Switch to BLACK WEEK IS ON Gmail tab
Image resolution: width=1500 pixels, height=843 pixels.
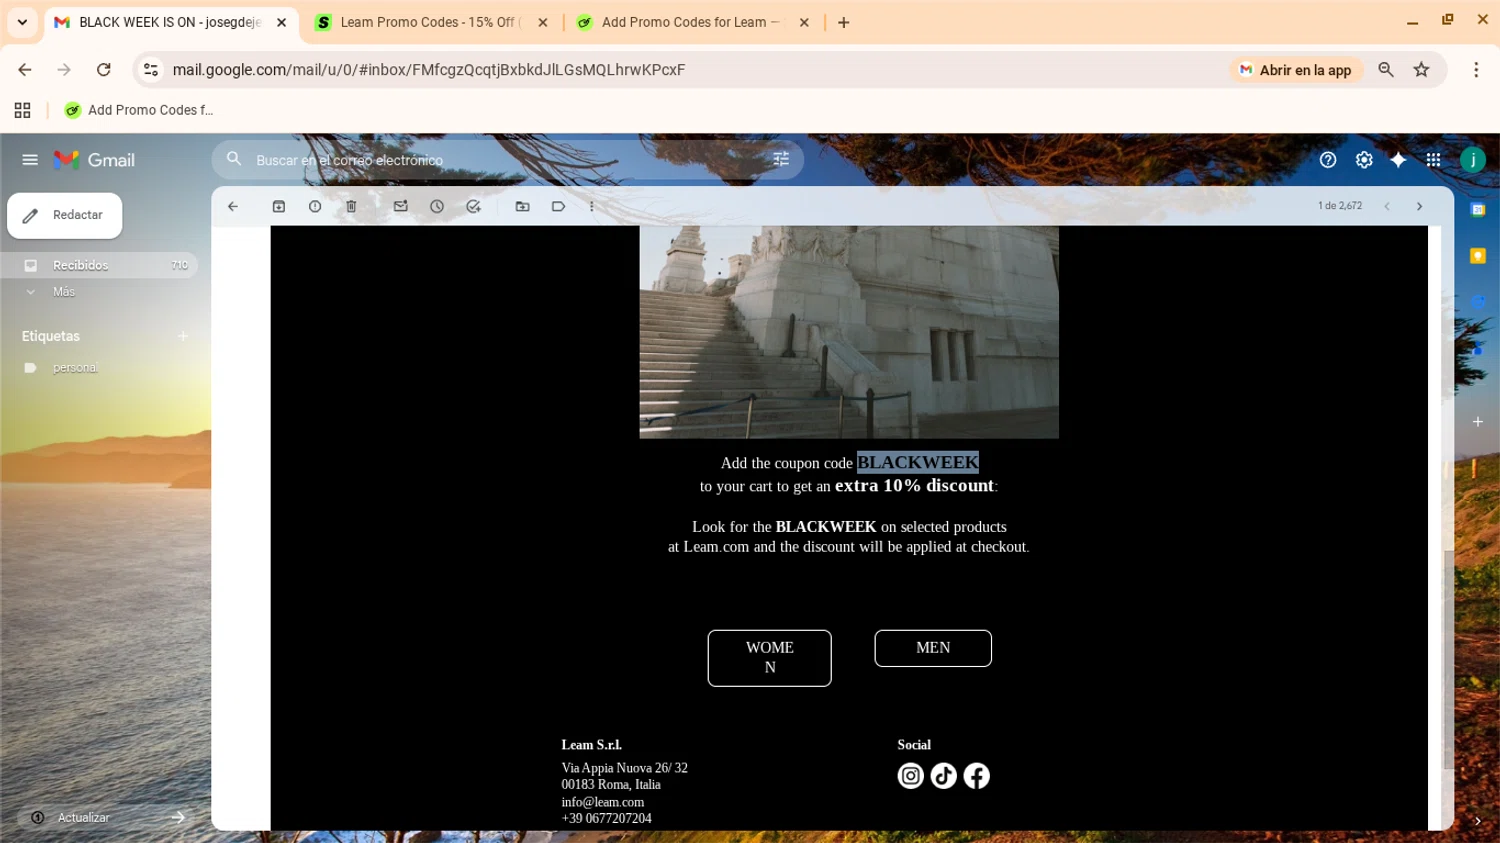170,22
